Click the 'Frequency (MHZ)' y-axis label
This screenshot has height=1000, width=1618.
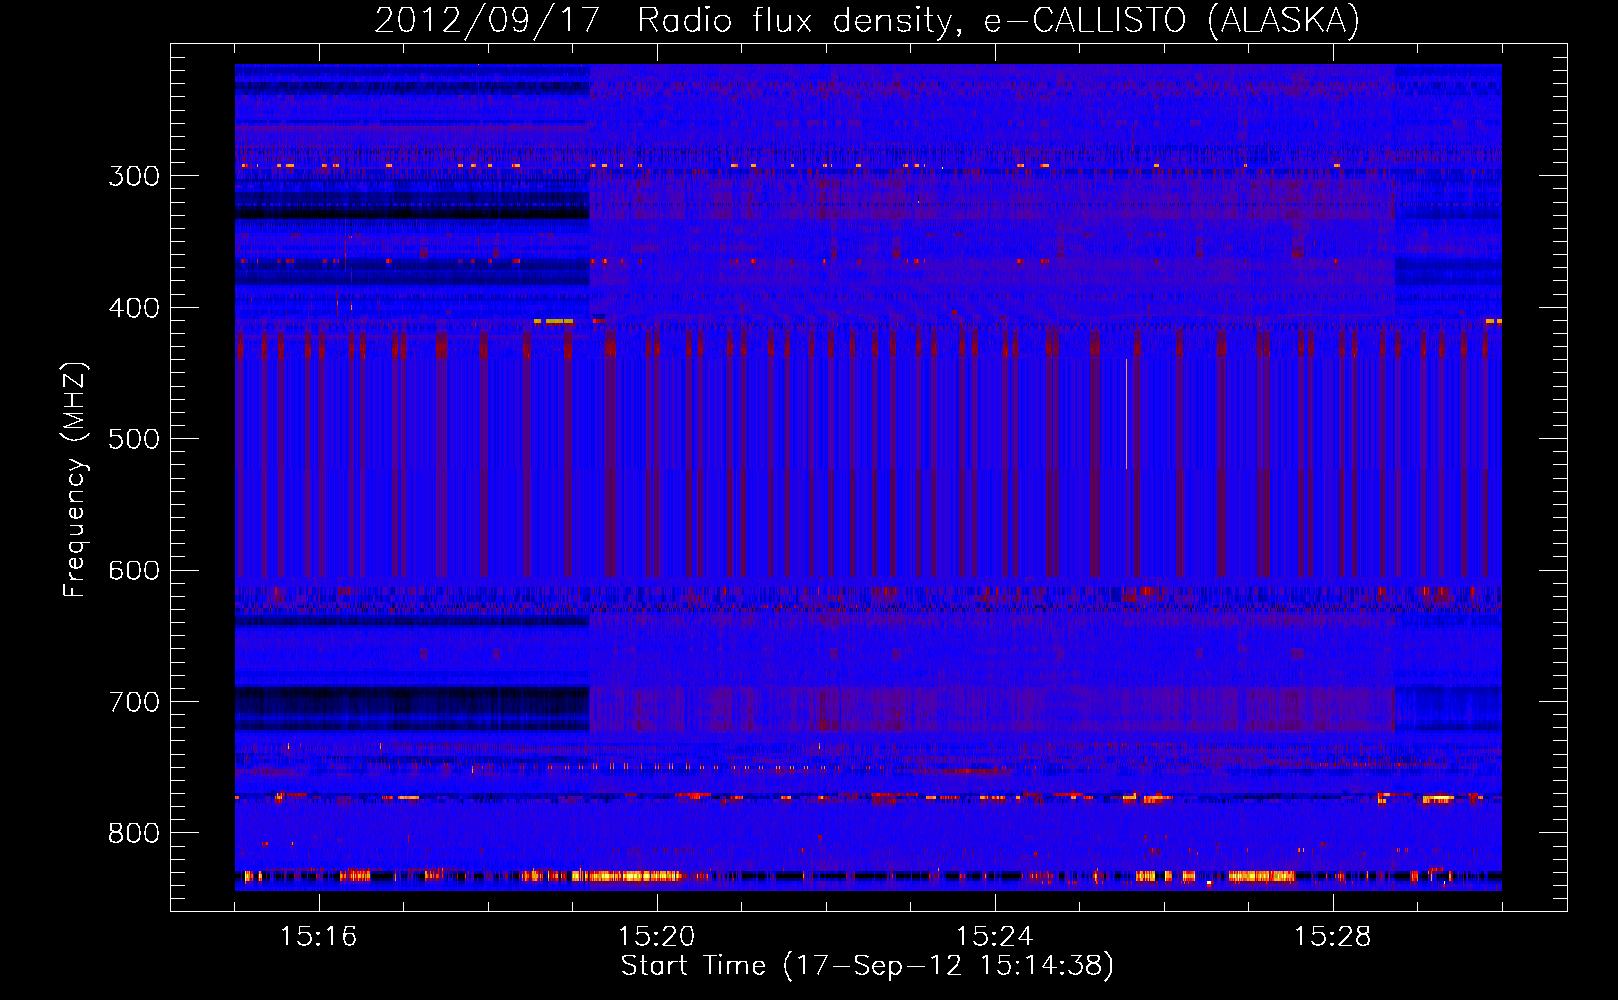click(76, 480)
